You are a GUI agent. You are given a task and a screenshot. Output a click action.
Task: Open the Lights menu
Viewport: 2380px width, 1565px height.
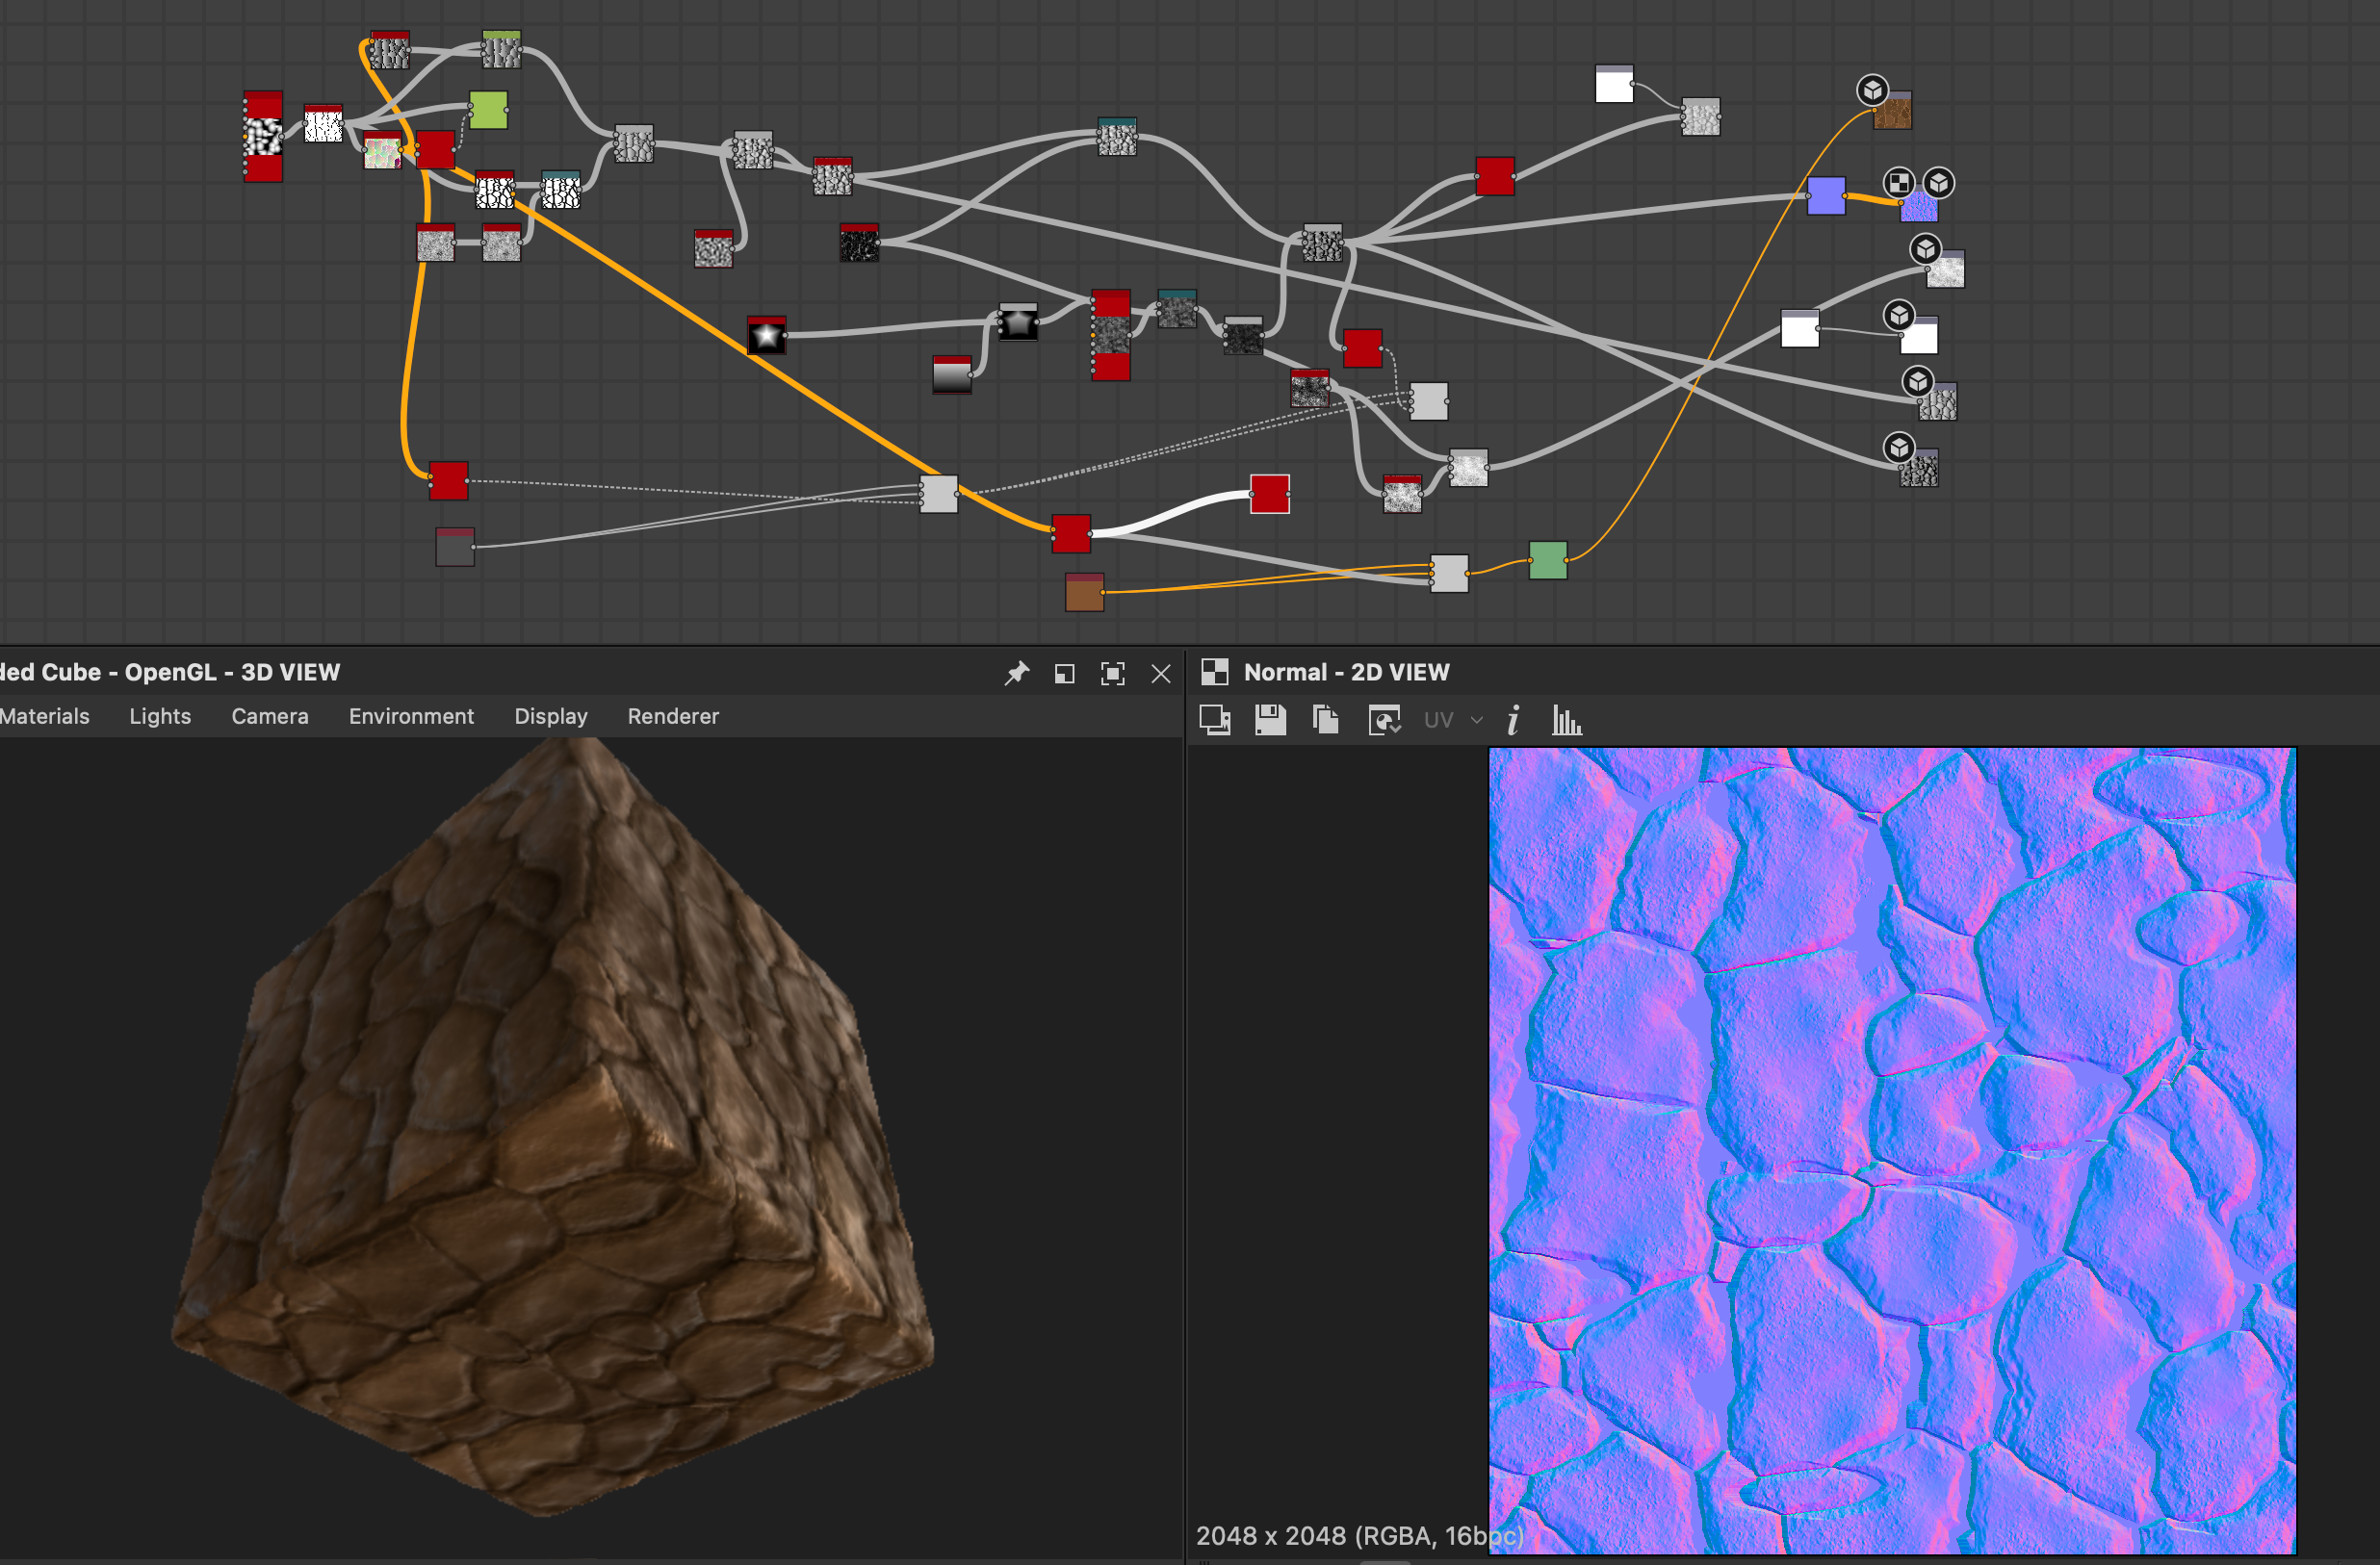(x=160, y=716)
